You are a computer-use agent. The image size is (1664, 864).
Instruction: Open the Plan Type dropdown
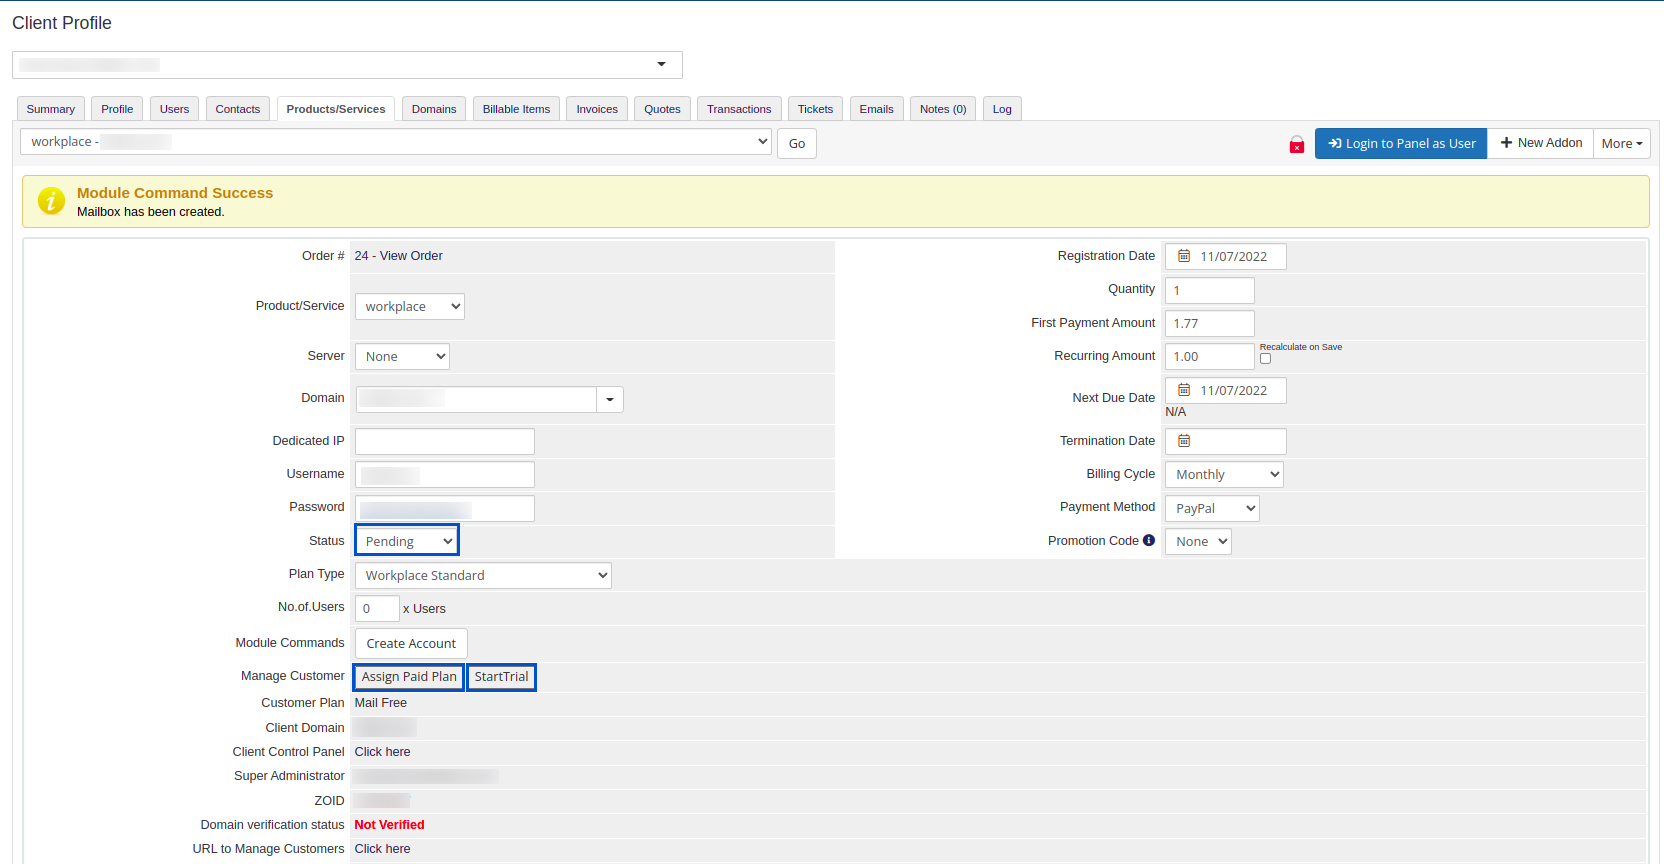point(483,575)
